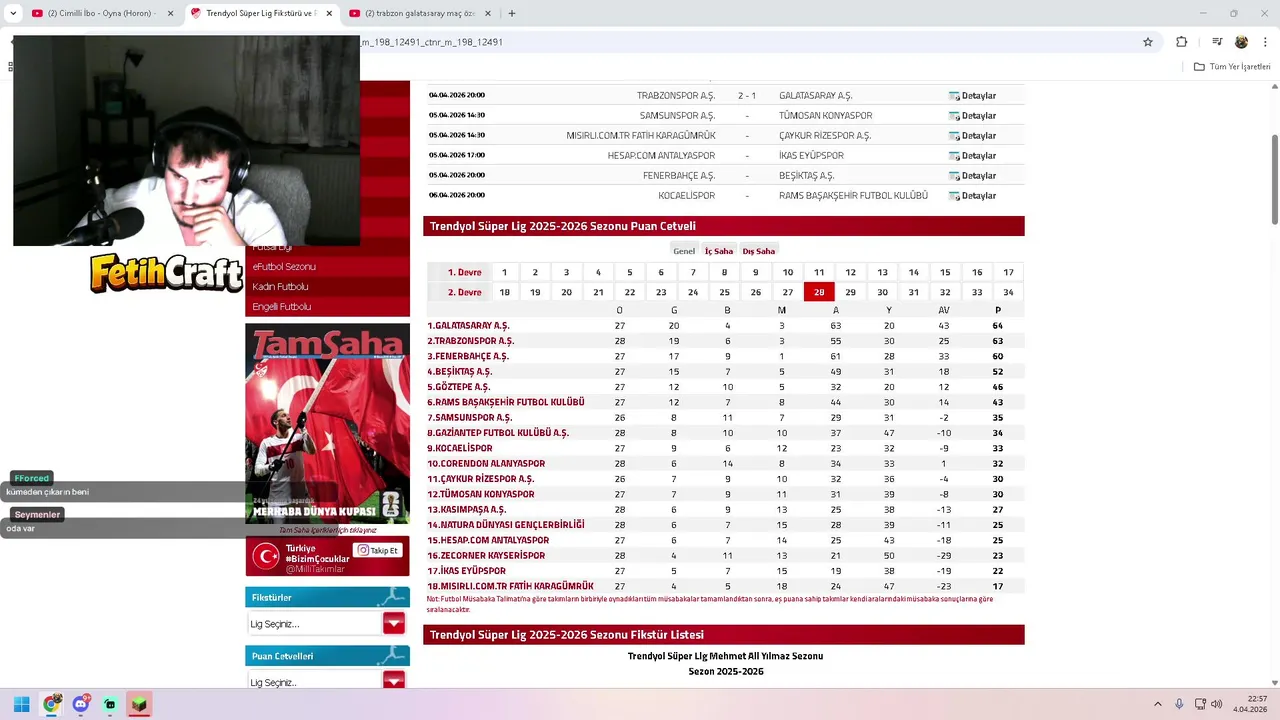This screenshot has height=720, width=1280.
Task: Select the Dış Saha standings tab
Action: click(758, 251)
